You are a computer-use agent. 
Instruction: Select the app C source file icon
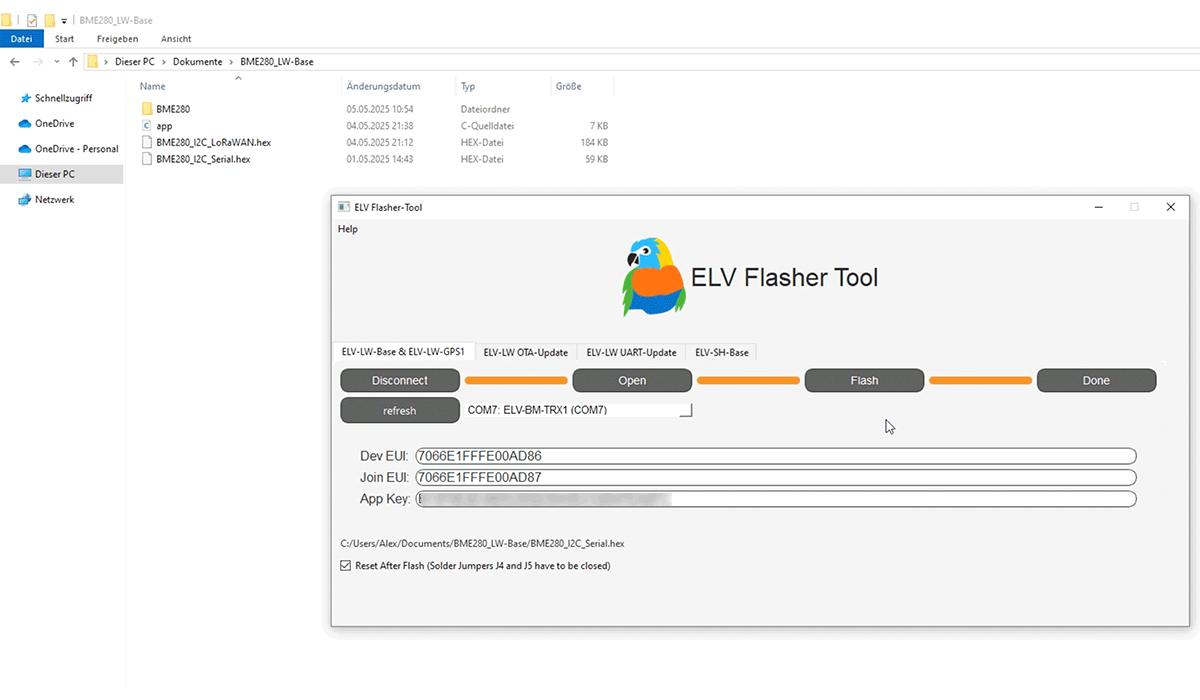click(147, 126)
